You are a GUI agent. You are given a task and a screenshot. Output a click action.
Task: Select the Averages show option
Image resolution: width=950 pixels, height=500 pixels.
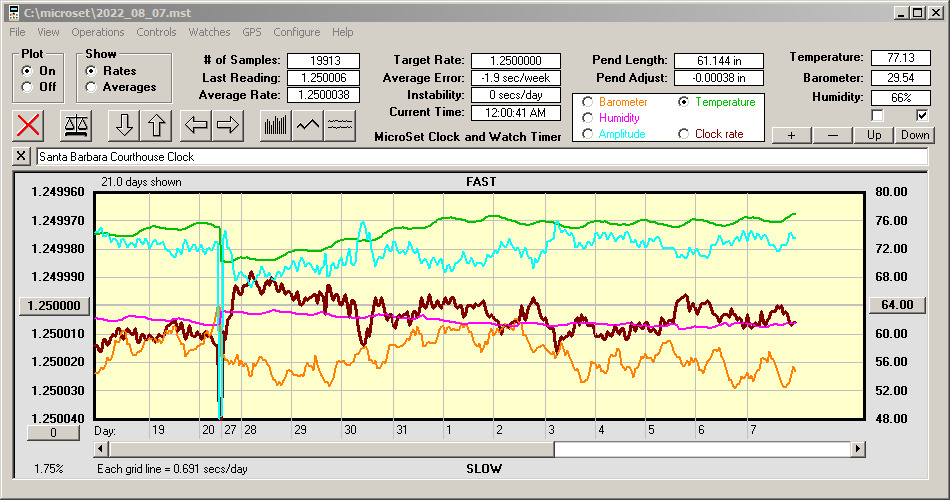pos(92,87)
